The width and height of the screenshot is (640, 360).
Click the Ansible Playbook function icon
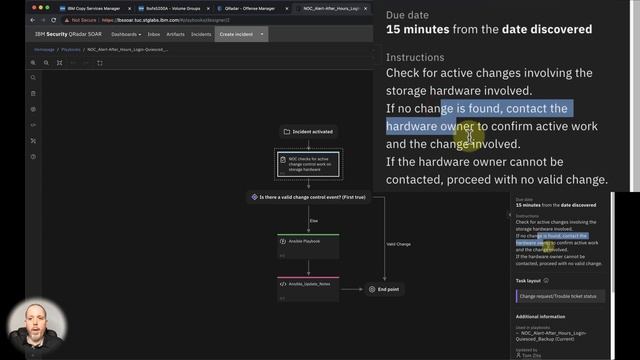(x=283, y=241)
